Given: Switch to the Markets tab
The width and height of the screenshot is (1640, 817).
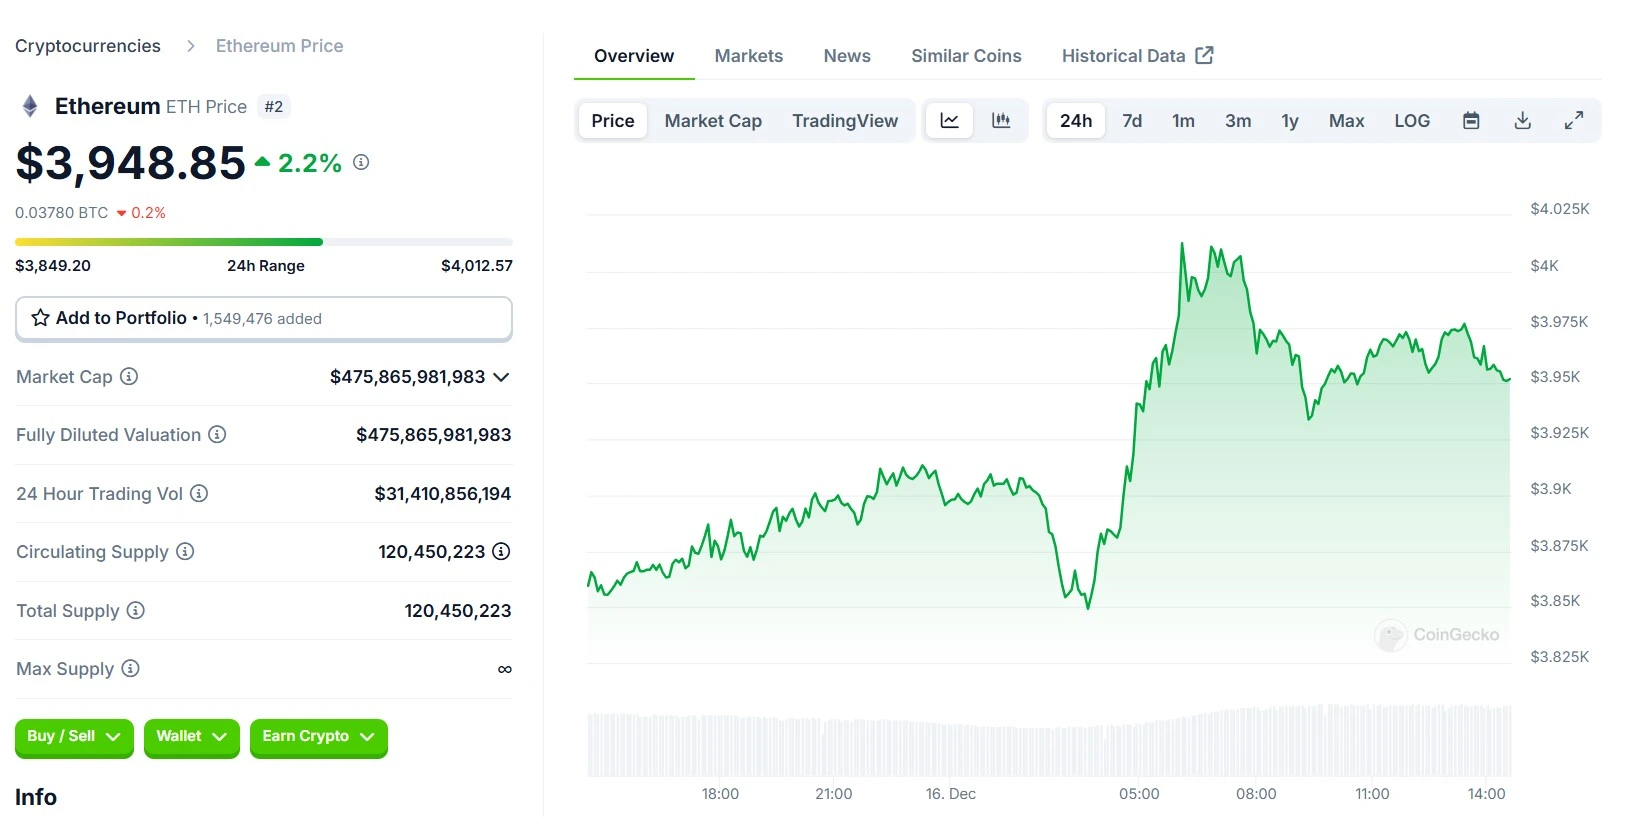Looking at the screenshot, I should [748, 56].
